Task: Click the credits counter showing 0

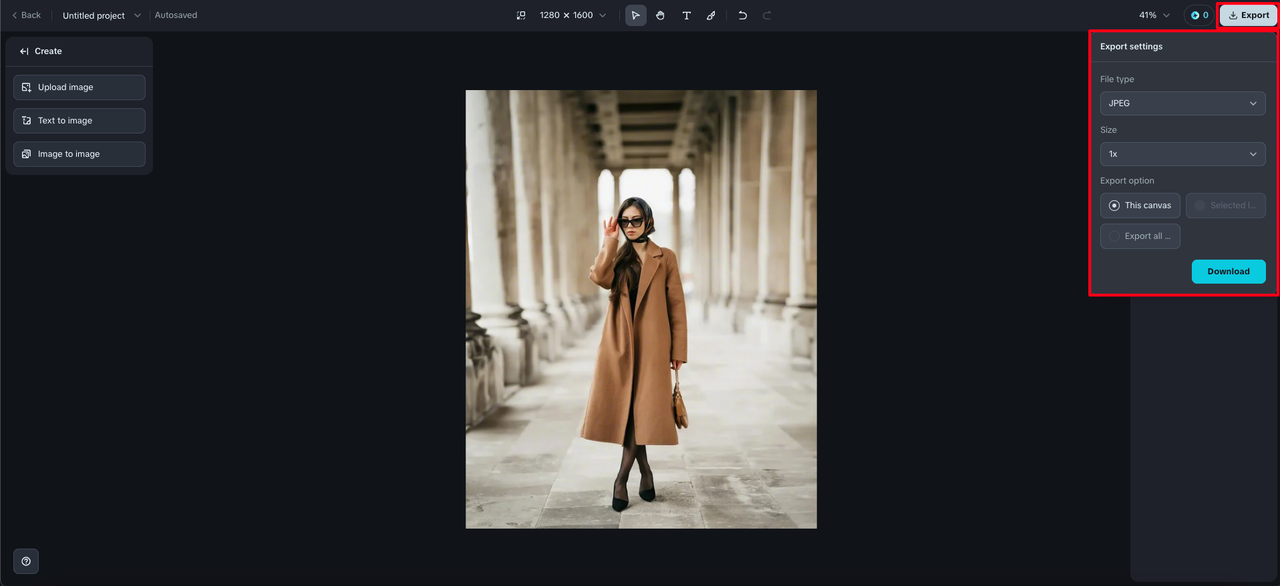Action: click(1199, 15)
